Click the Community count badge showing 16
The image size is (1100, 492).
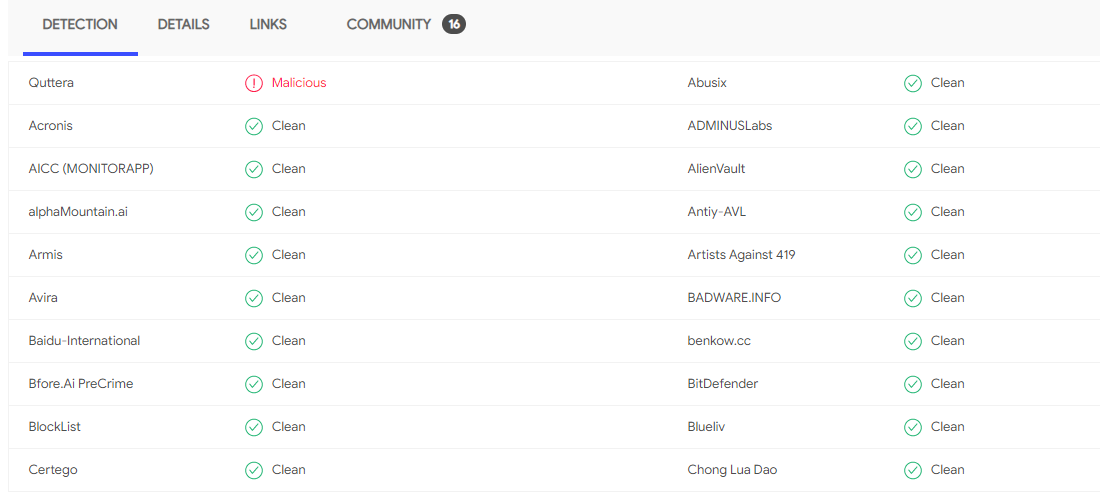click(454, 25)
